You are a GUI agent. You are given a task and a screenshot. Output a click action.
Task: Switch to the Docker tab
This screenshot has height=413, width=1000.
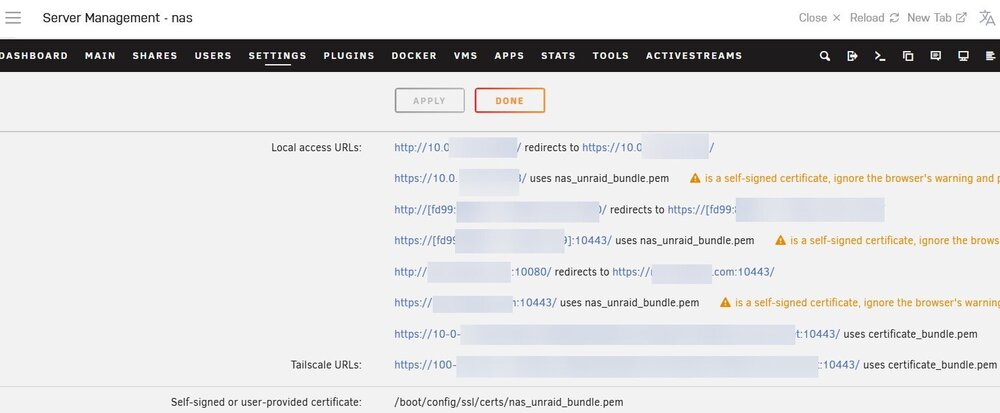[414, 55]
